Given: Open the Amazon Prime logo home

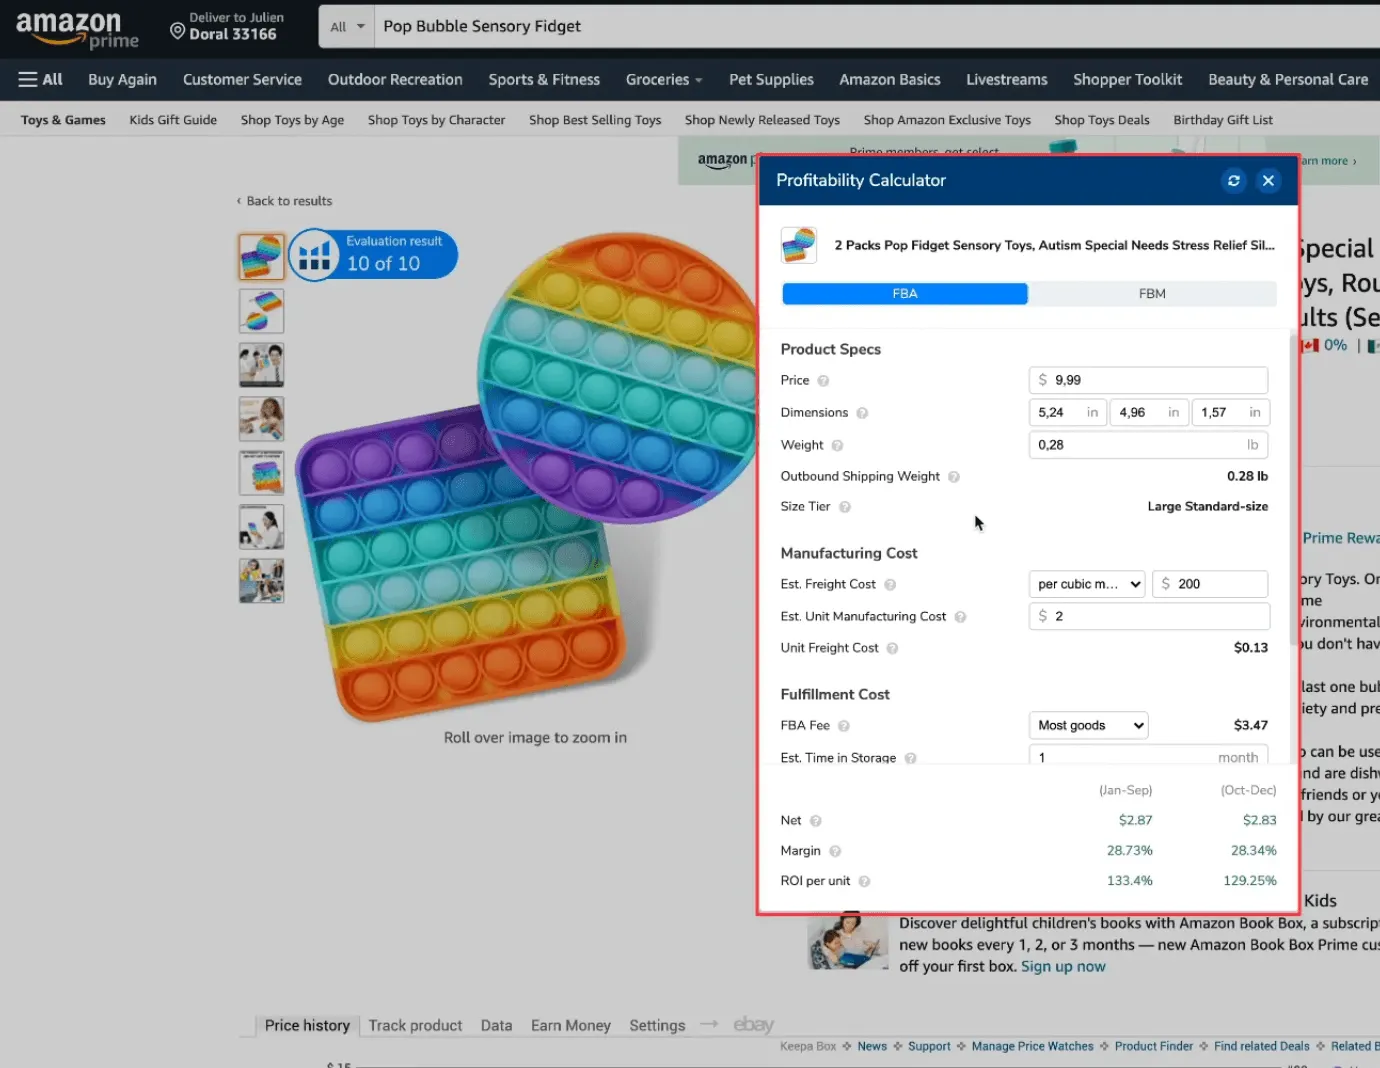Looking at the screenshot, I should point(77,29).
